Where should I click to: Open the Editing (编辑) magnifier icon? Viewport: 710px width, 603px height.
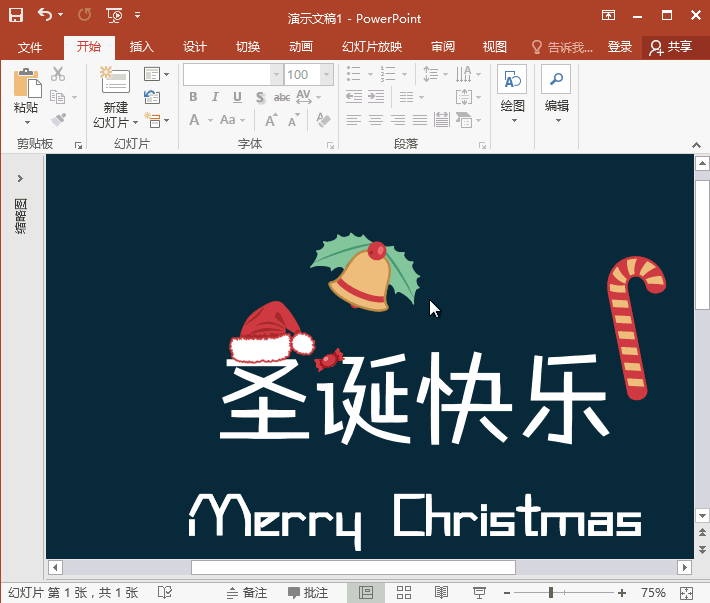[556, 82]
